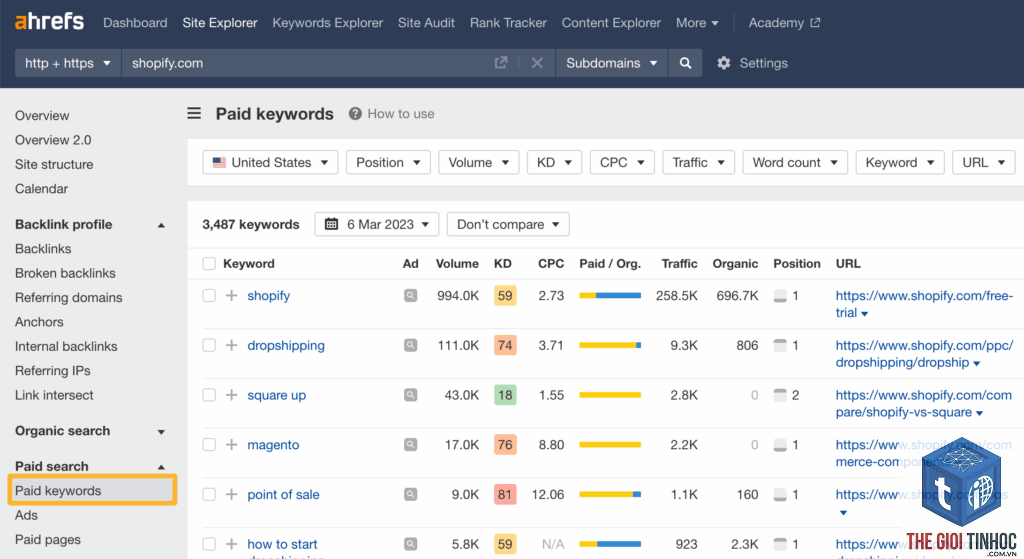Check the dropshipping row checkbox
This screenshot has width=1024, height=559.
pos(209,345)
